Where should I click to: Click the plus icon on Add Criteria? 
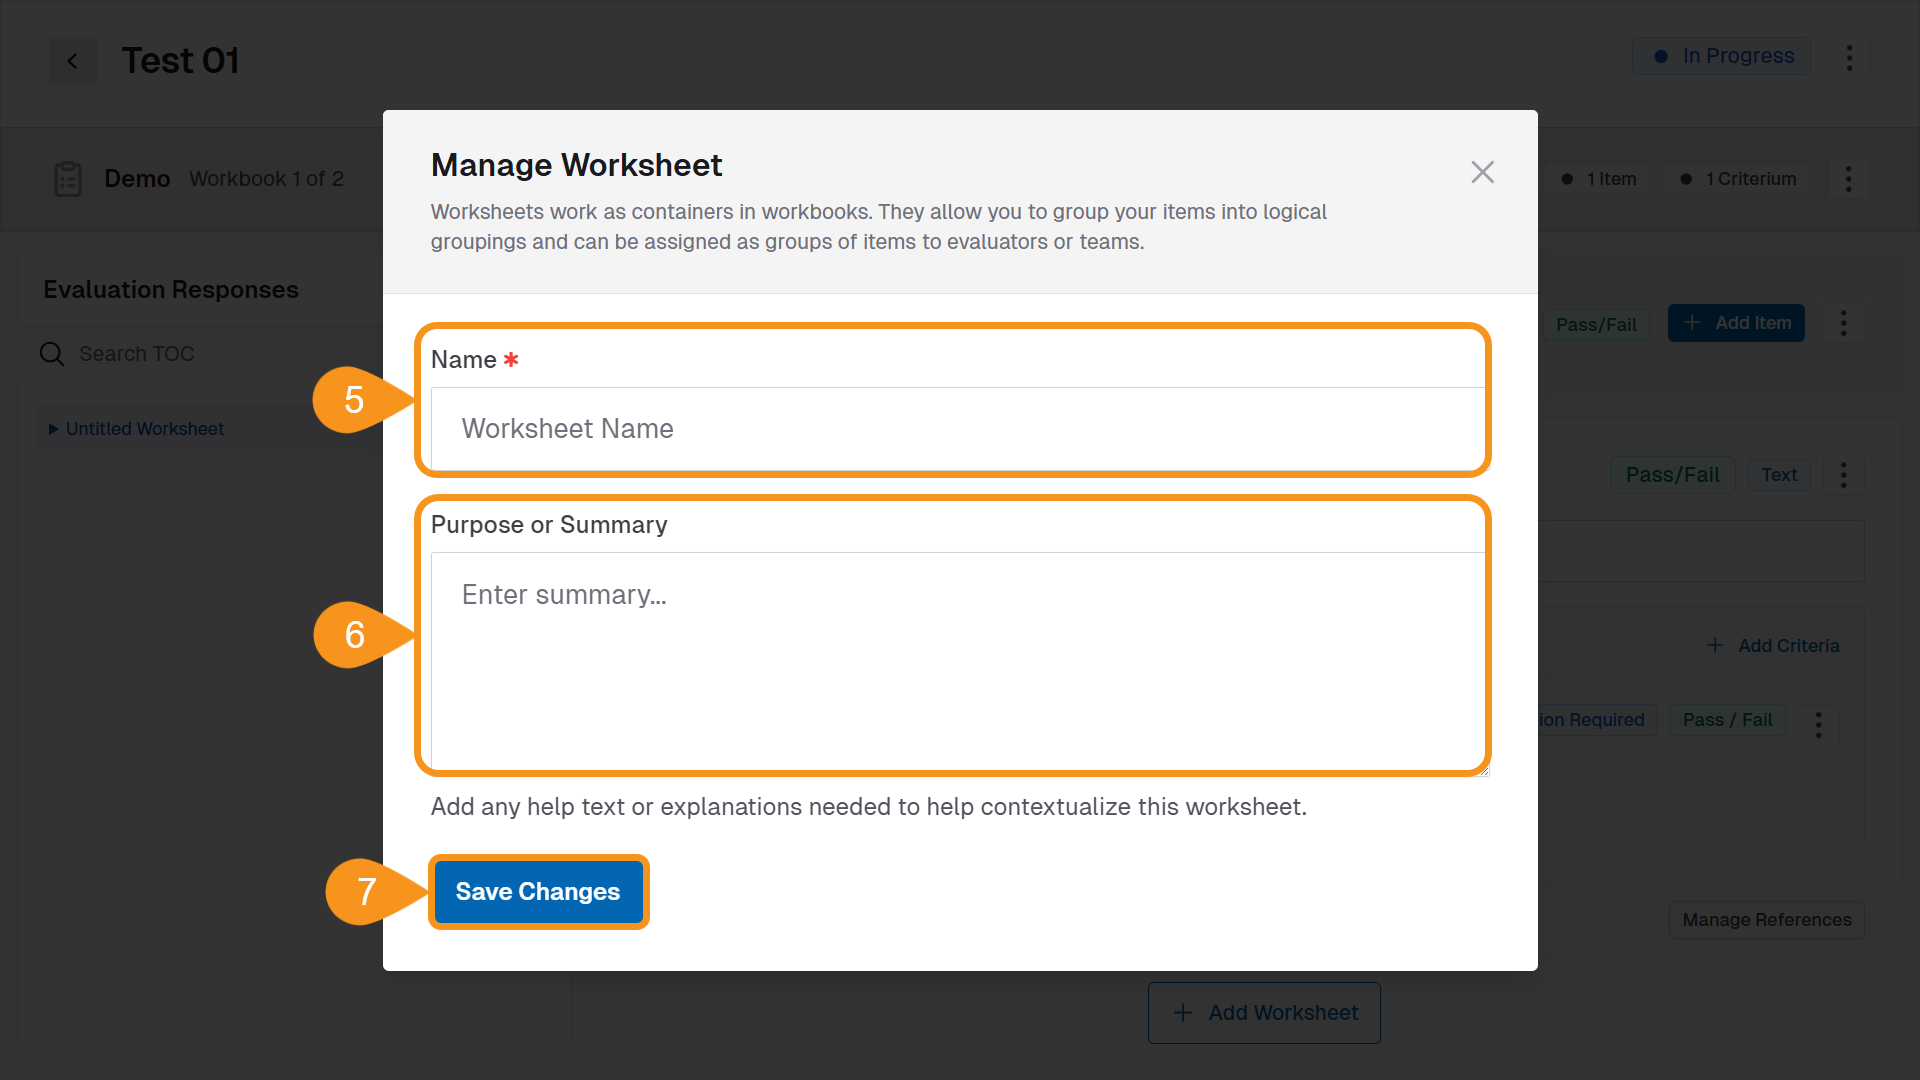pyautogui.click(x=1714, y=645)
